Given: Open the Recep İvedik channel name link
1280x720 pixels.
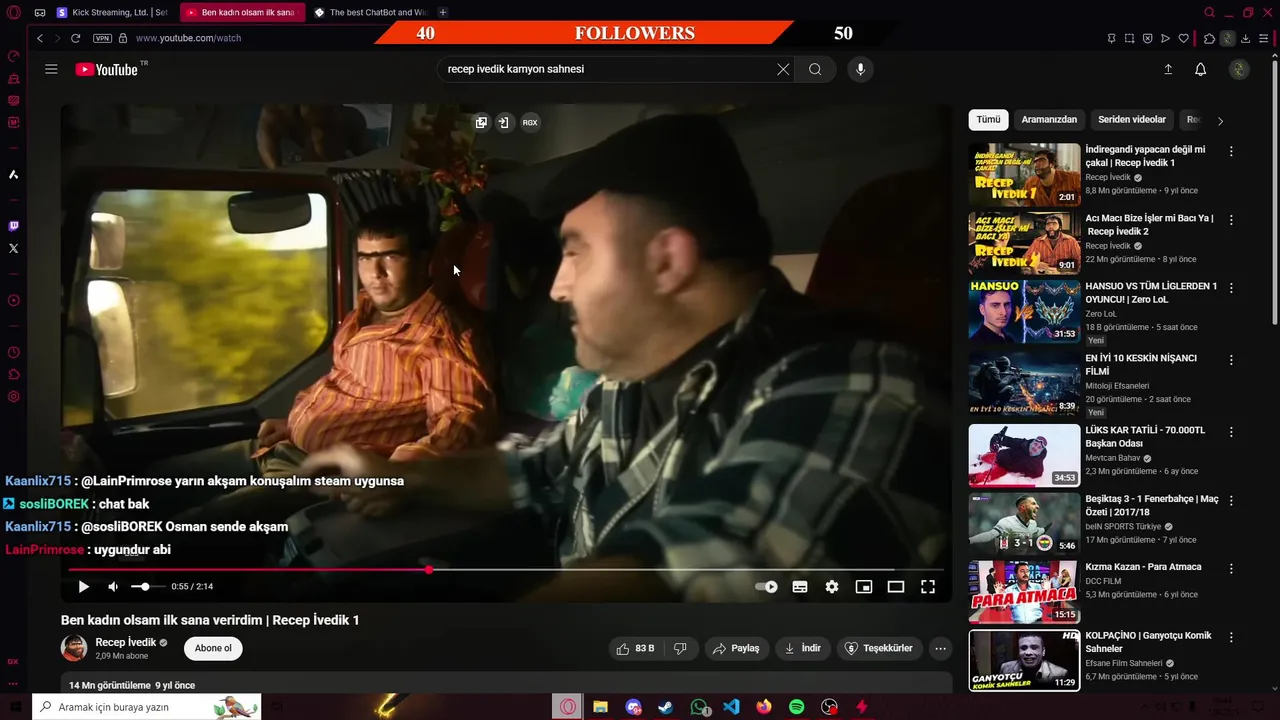Looking at the screenshot, I should 126,642.
